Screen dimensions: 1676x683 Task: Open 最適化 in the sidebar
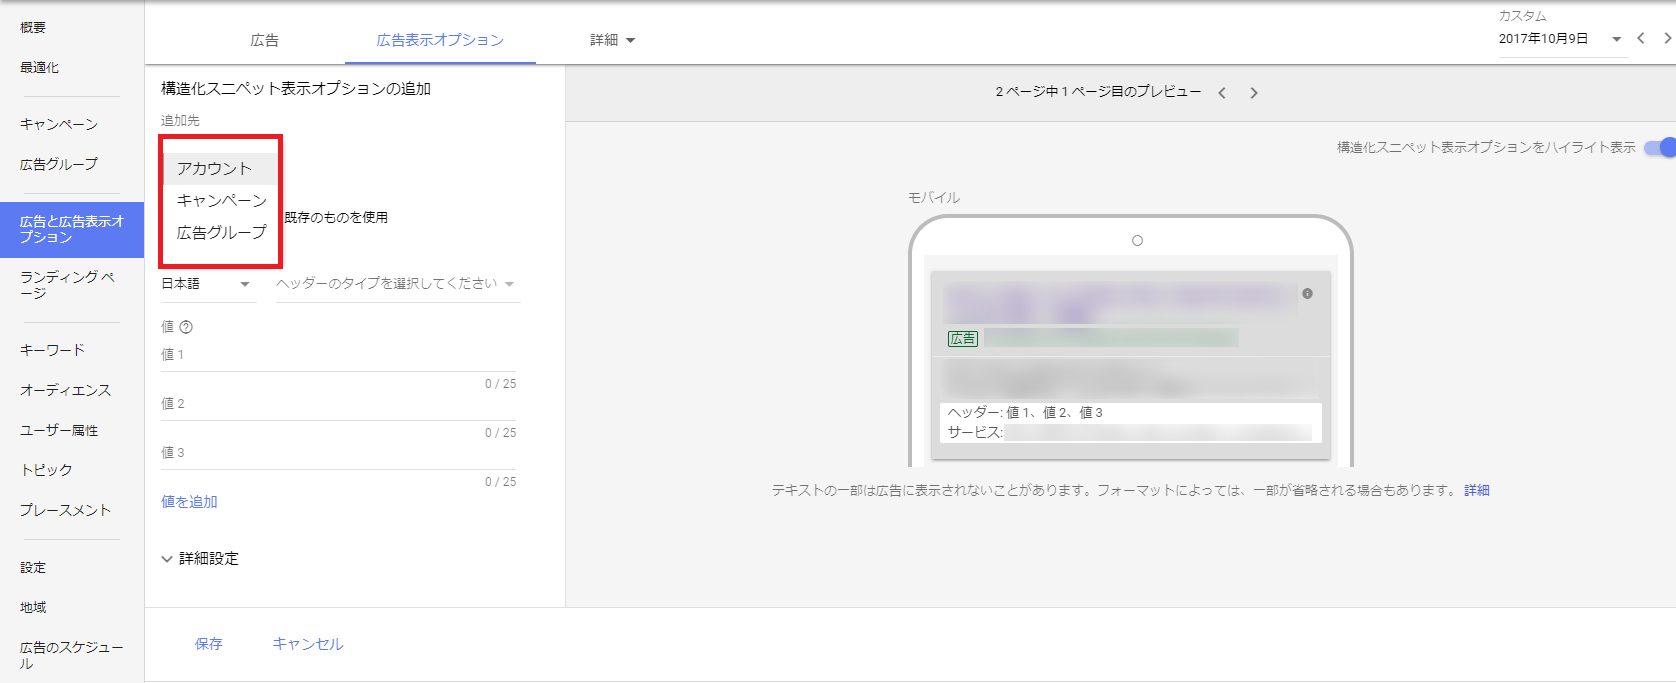tap(40, 67)
